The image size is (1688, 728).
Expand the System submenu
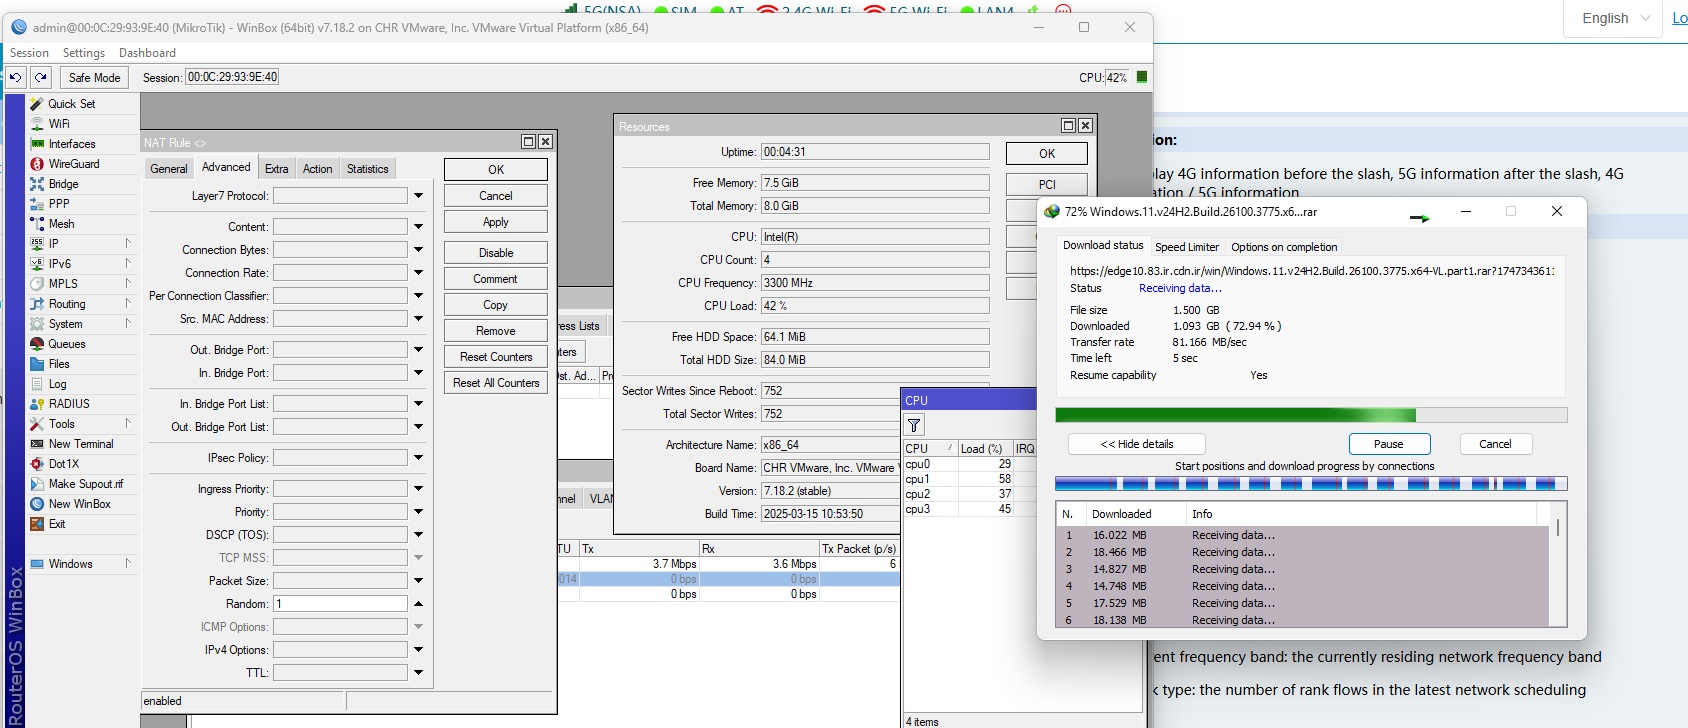(128, 324)
